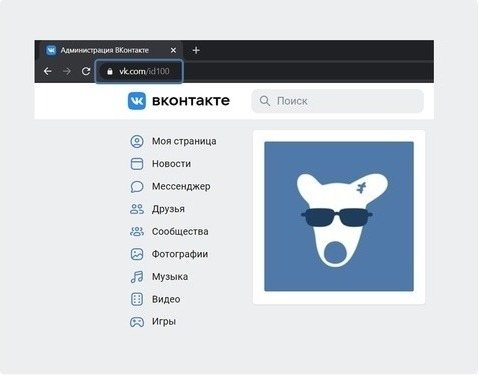Image resolution: width=479 pixels, height=375 pixels.
Task: Click the Сообщества group icon
Action: [137, 232]
